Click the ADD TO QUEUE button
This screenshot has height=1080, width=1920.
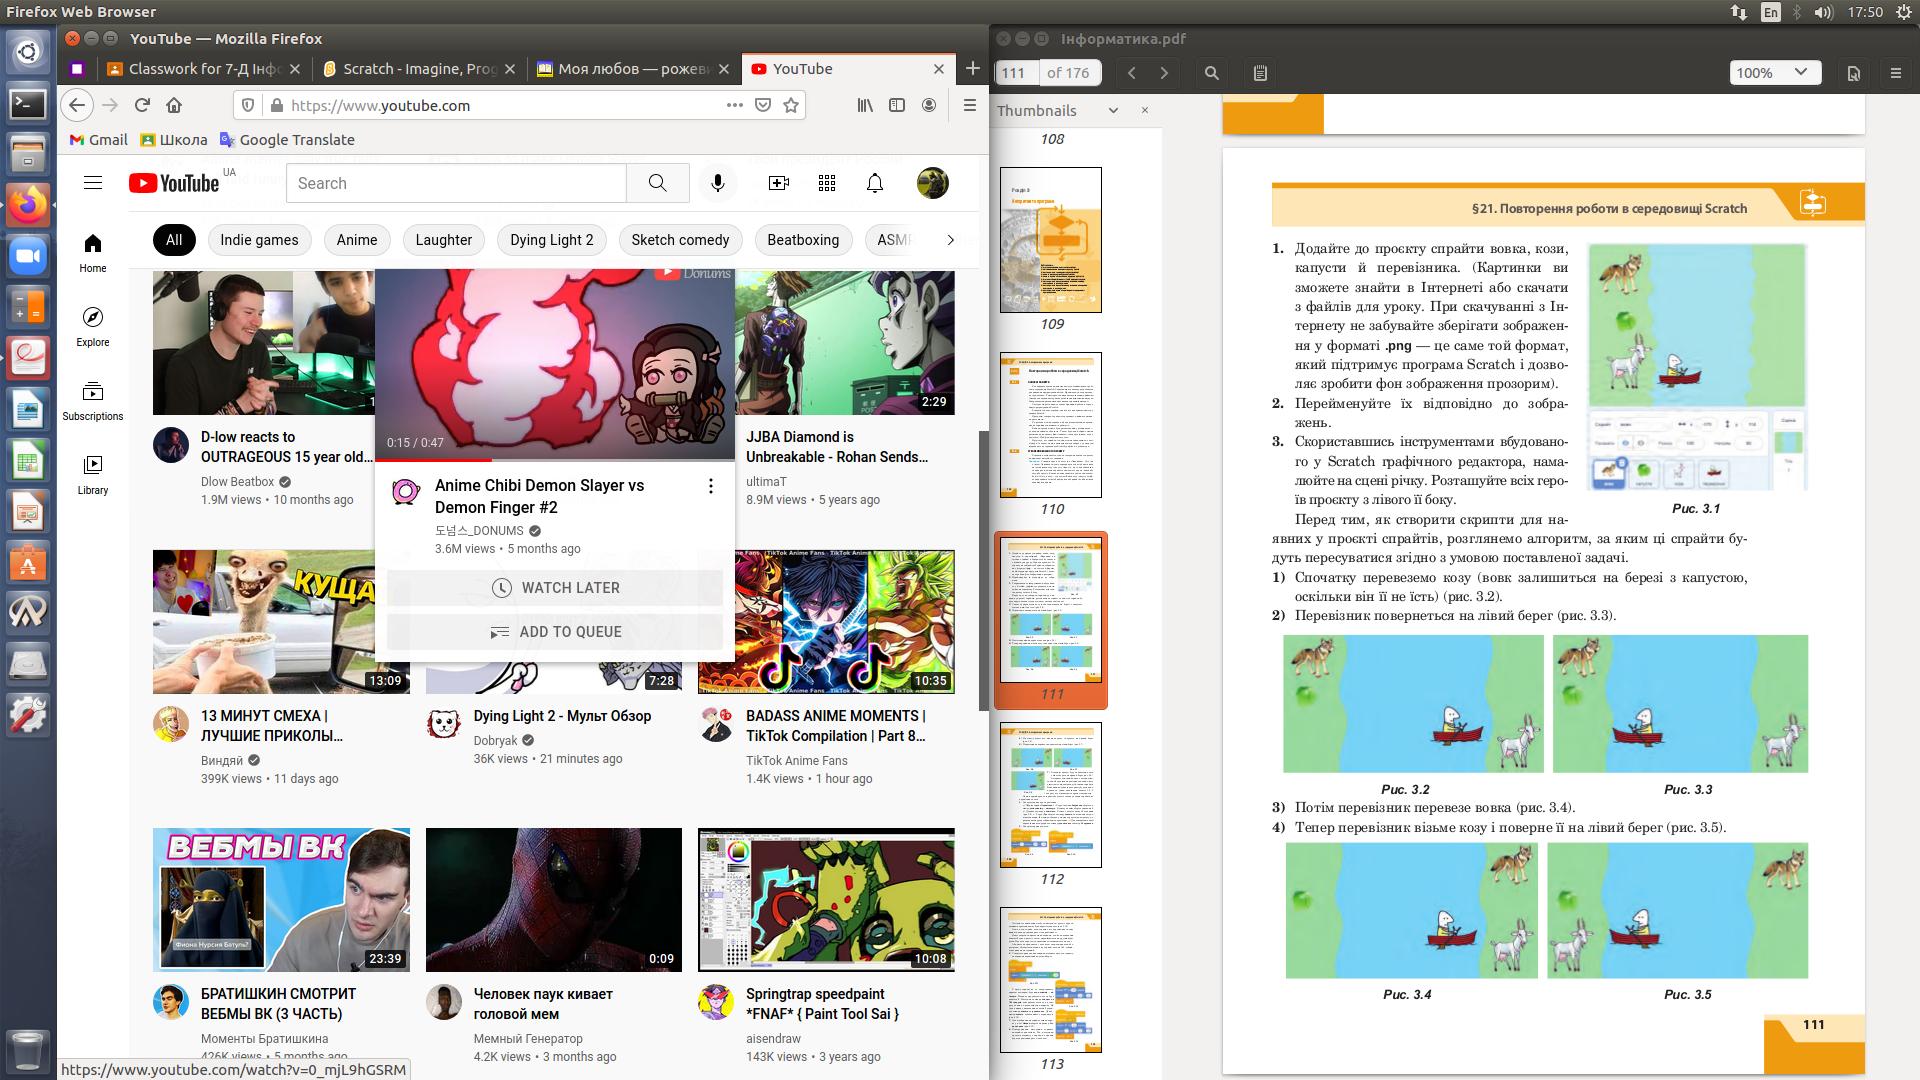(x=555, y=632)
